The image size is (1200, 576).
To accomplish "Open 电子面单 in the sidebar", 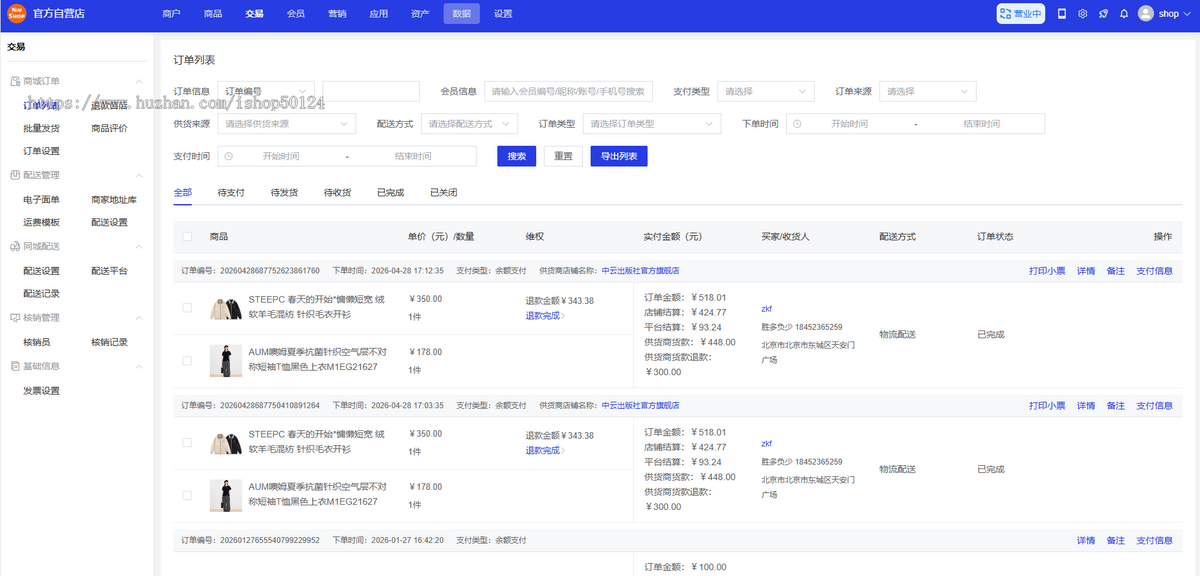I will click(41, 199).
